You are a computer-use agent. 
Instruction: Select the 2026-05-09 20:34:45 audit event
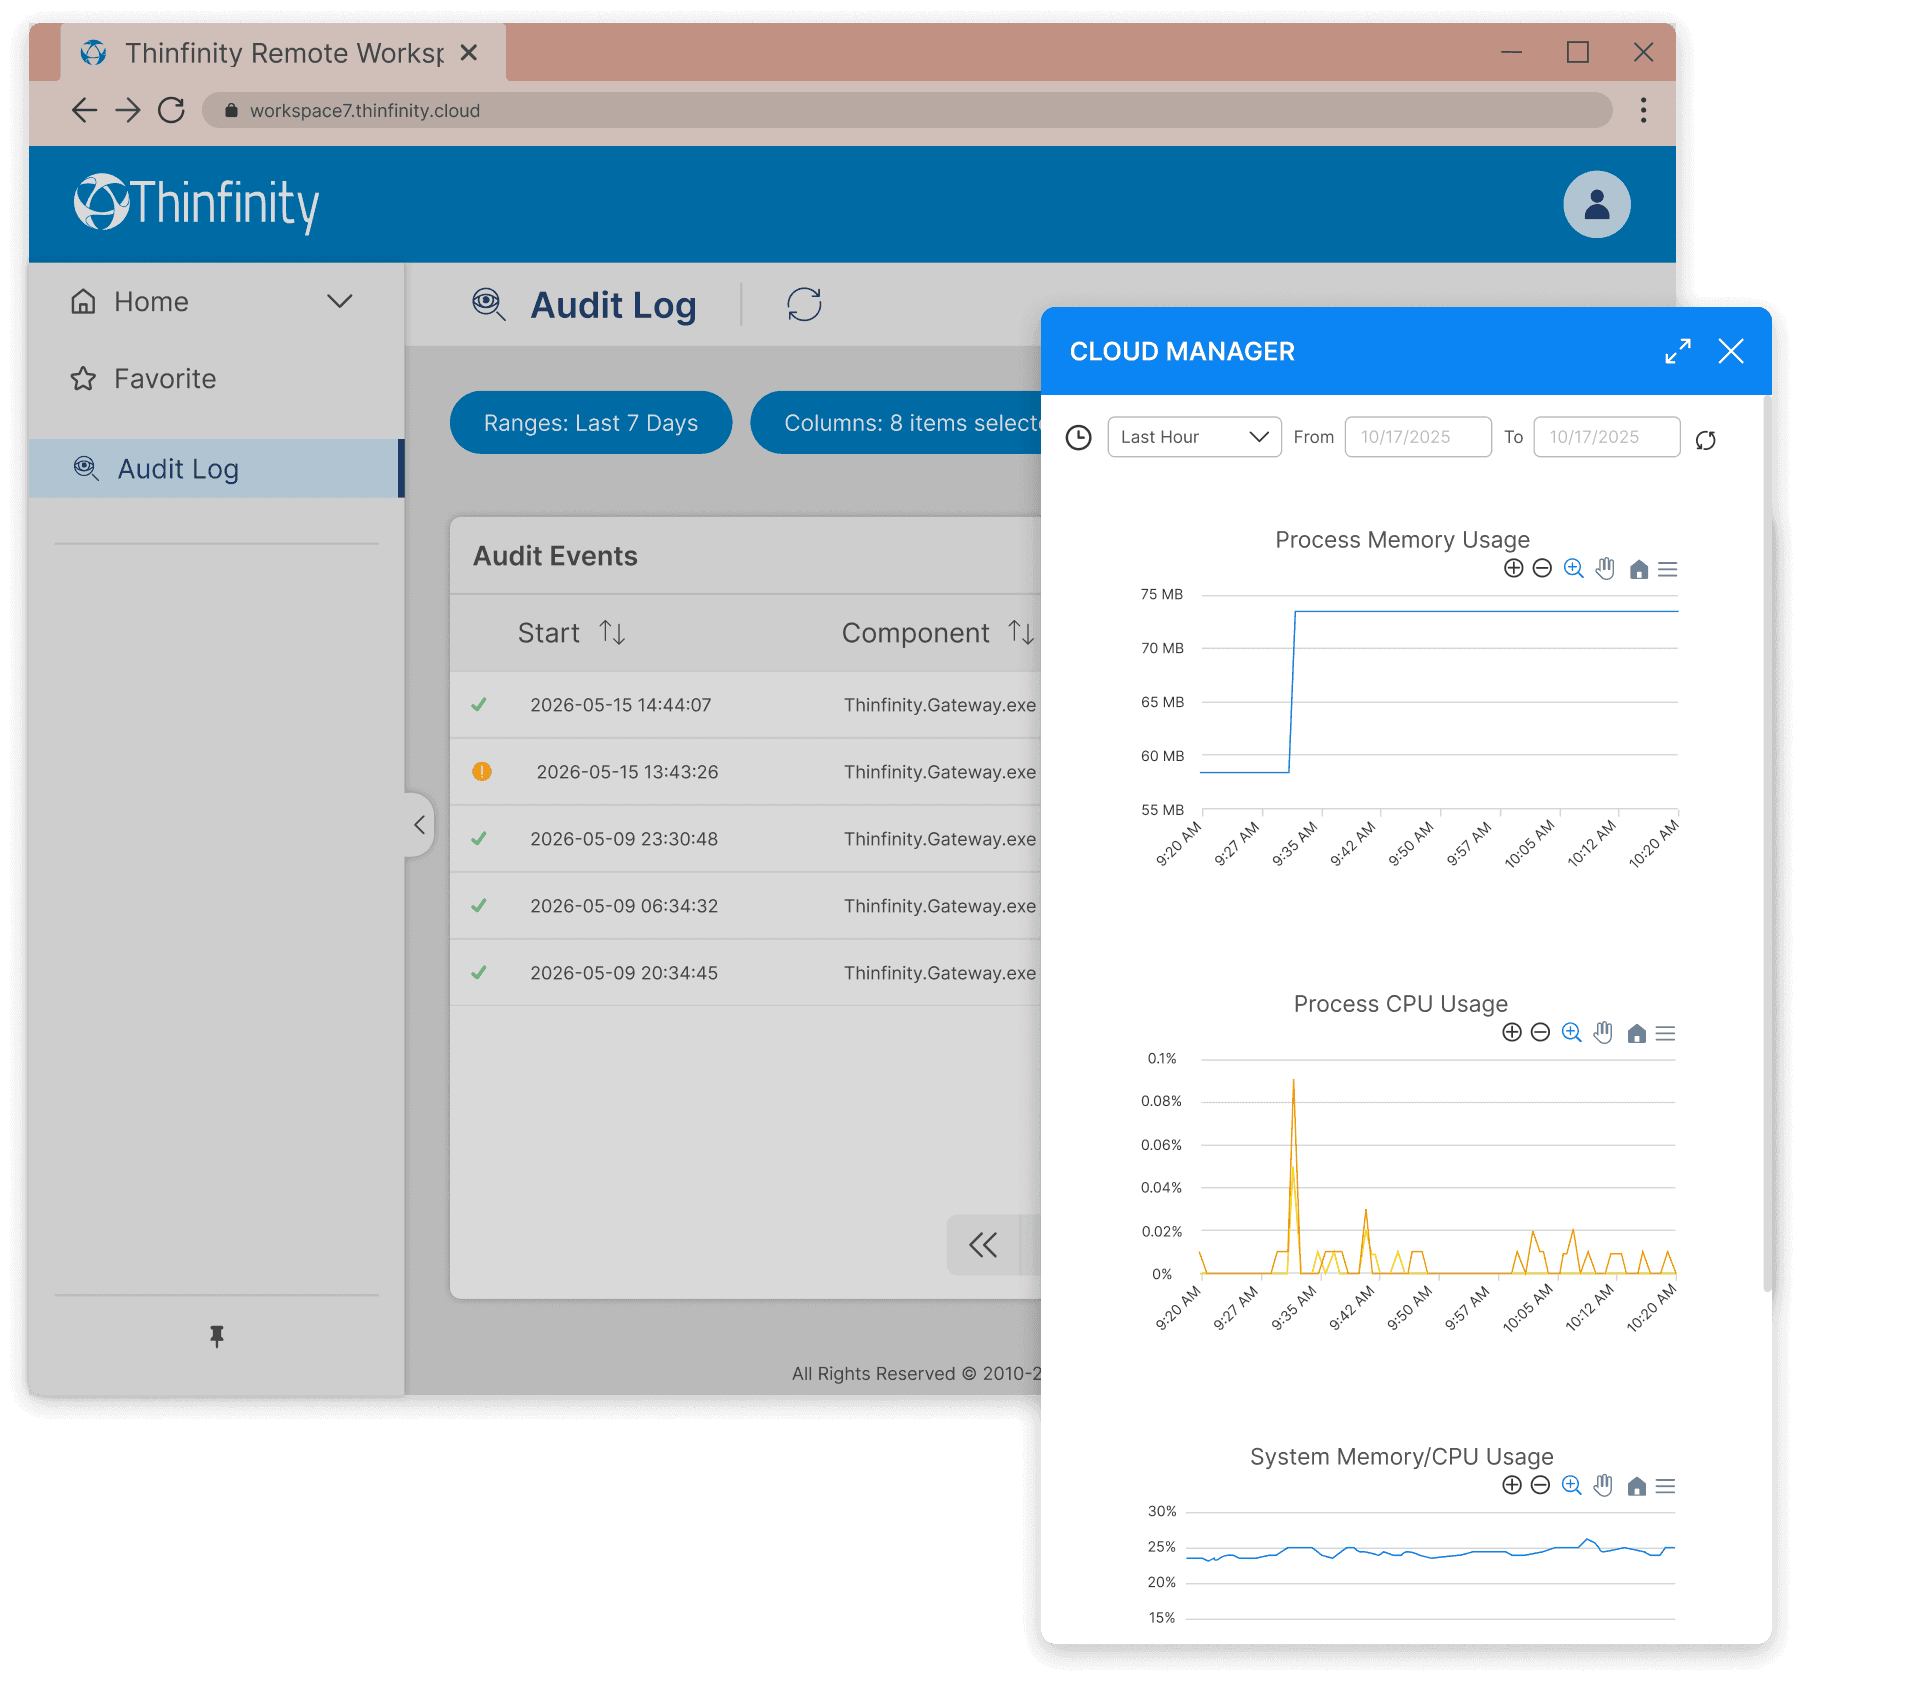pos(745,973)
